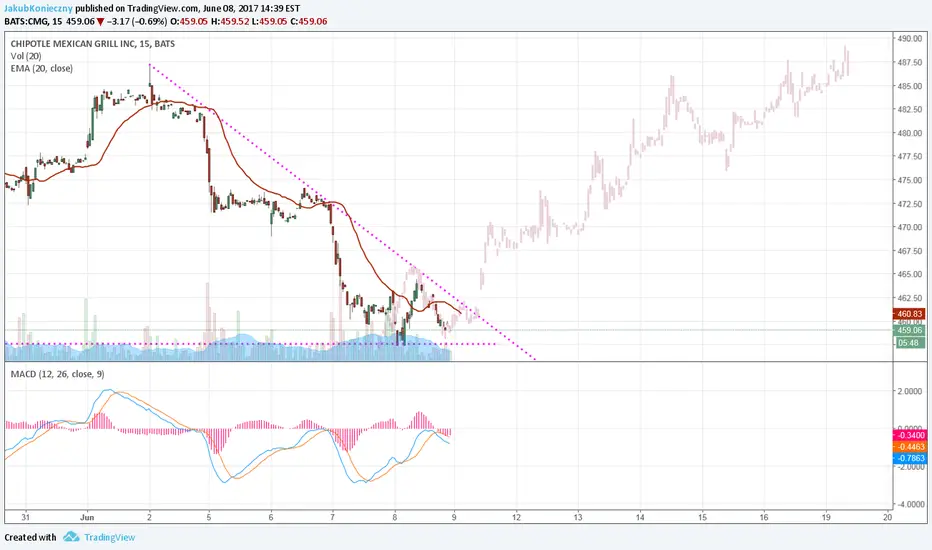The image size is (932, 550).
Task: Click the 490.00 price axis label
Action: click(x=910, y=39)
